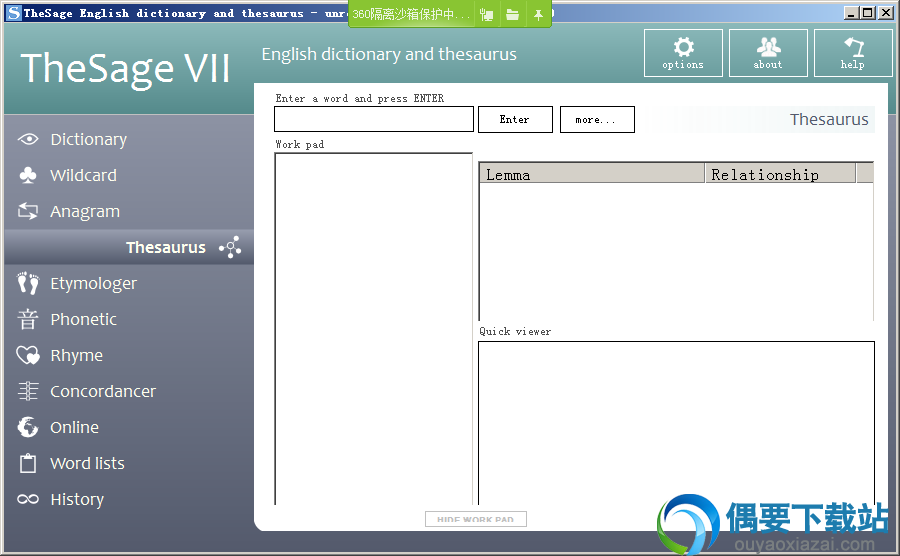
Task: Open help via the lamp icon
Action: click(854, 47)
